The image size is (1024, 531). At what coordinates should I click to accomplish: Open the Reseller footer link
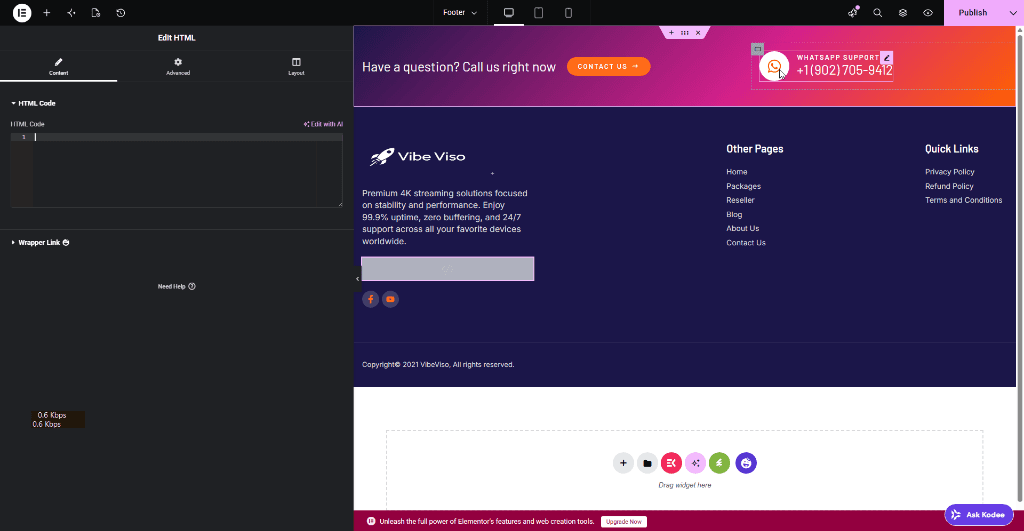740,201
